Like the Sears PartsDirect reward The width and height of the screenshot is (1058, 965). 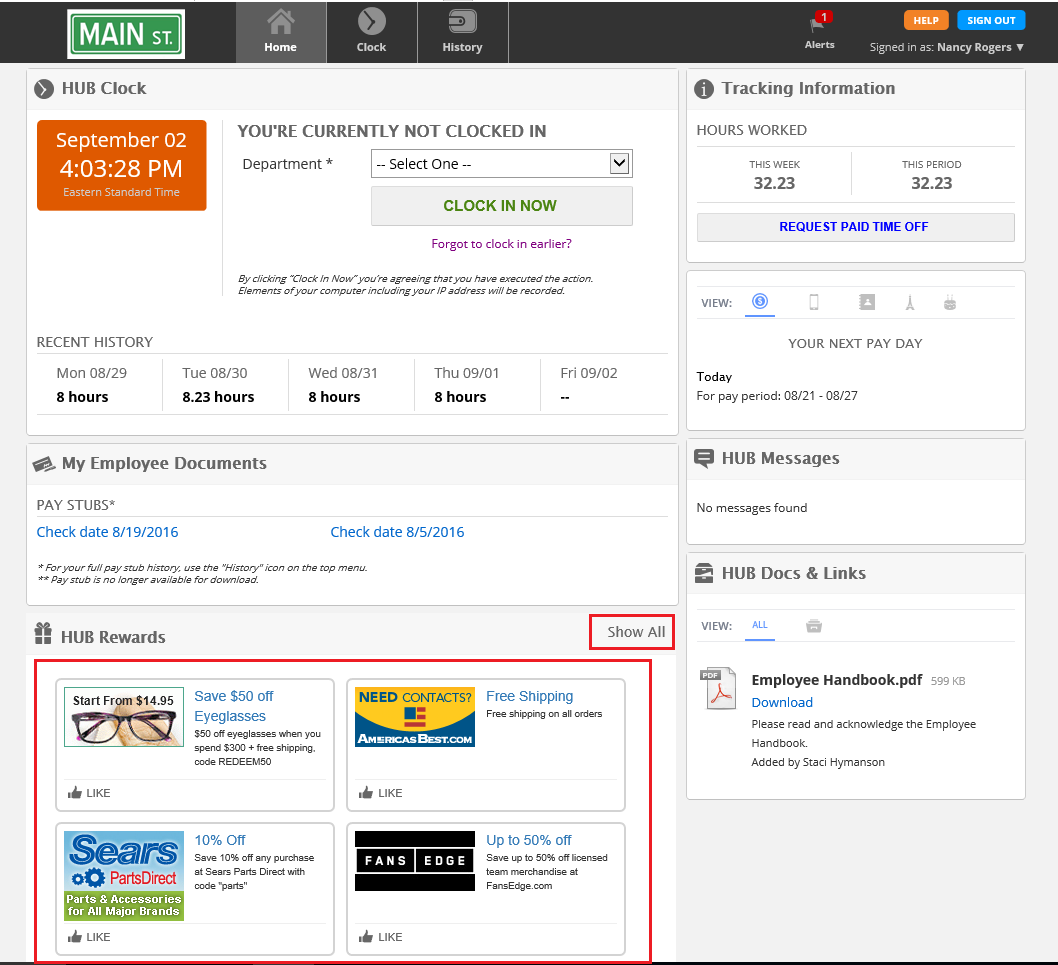click(x=89, y=937)
